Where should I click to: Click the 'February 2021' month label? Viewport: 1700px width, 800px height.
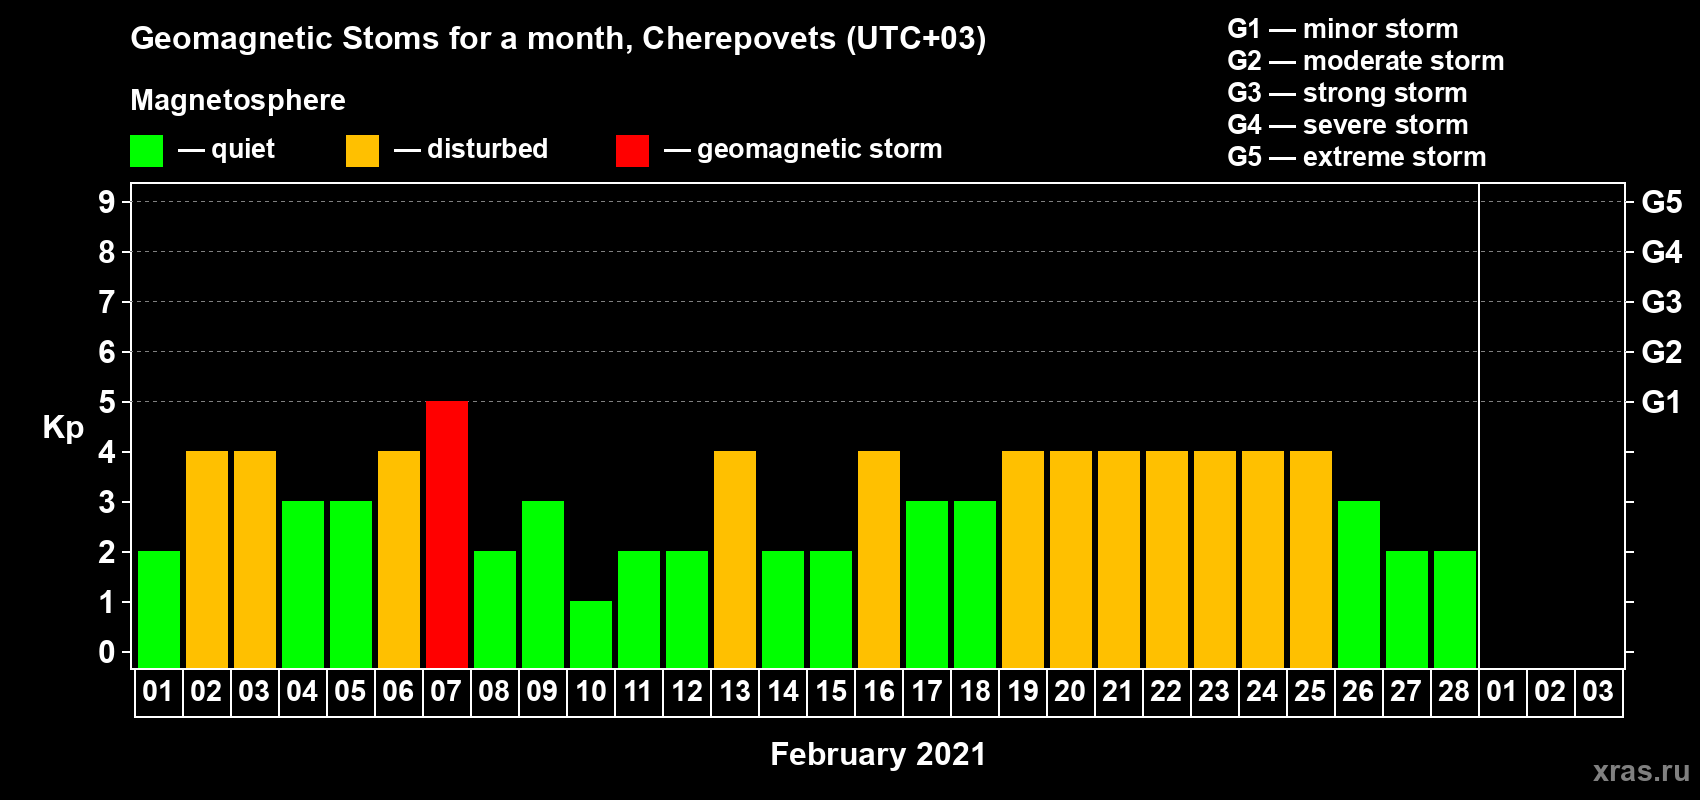coord(878,754)
